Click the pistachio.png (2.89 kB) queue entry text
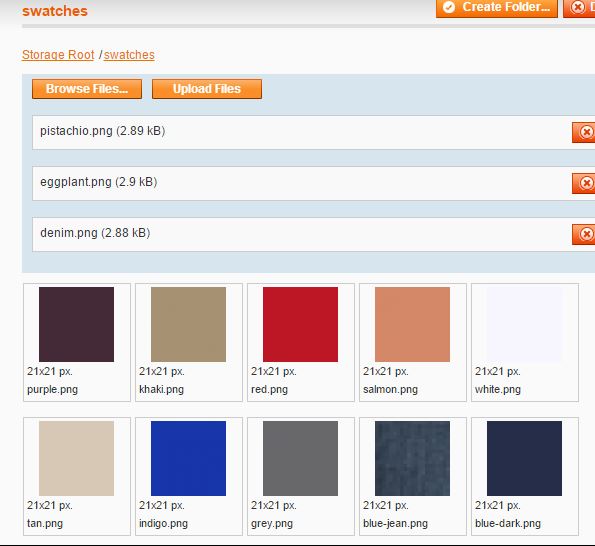595x546 pixels. point(102,131)
